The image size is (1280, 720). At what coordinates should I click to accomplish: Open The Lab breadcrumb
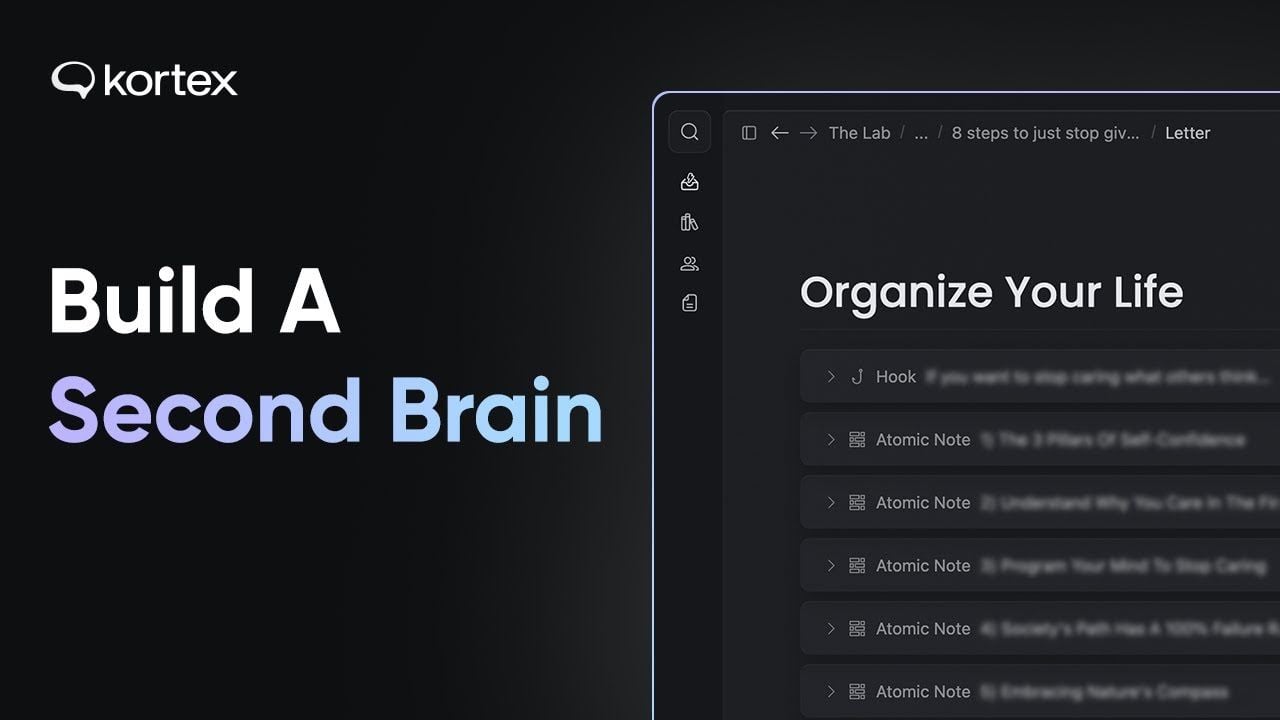pos(859,133)
